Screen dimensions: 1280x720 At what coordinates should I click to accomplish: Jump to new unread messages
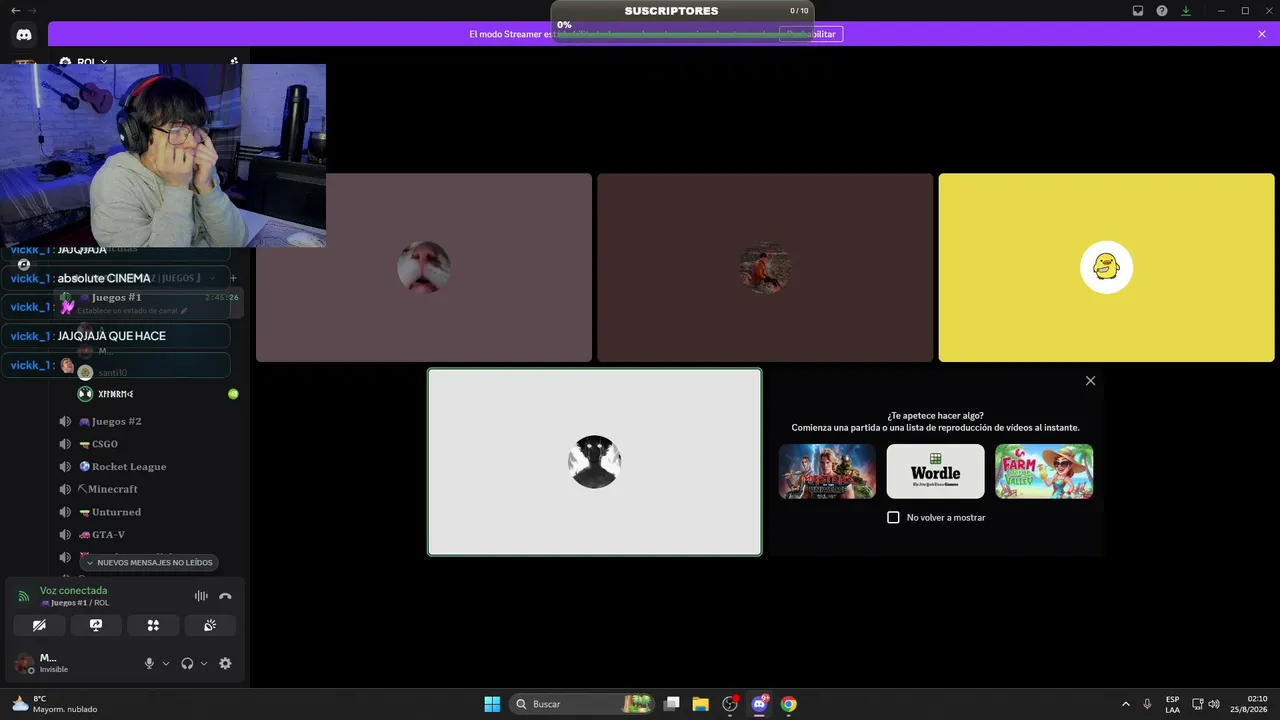pos(148,562)
